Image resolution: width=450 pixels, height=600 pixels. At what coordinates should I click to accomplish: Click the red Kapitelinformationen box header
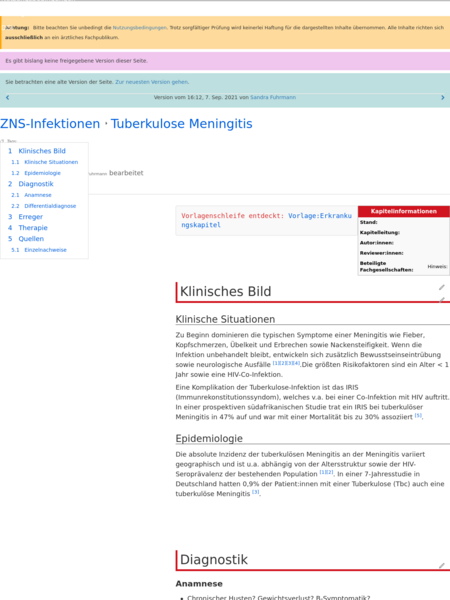pos(403,211)
